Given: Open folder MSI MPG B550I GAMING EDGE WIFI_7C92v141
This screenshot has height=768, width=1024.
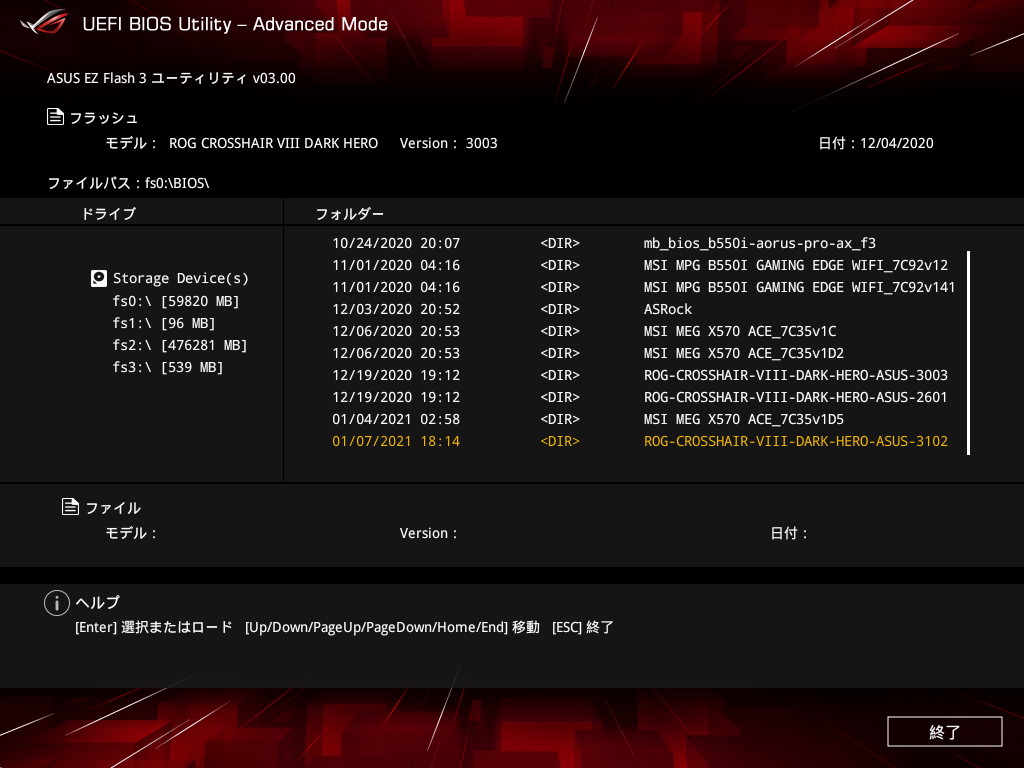Looking at the screenshot, I should click(x=799, y=287).
